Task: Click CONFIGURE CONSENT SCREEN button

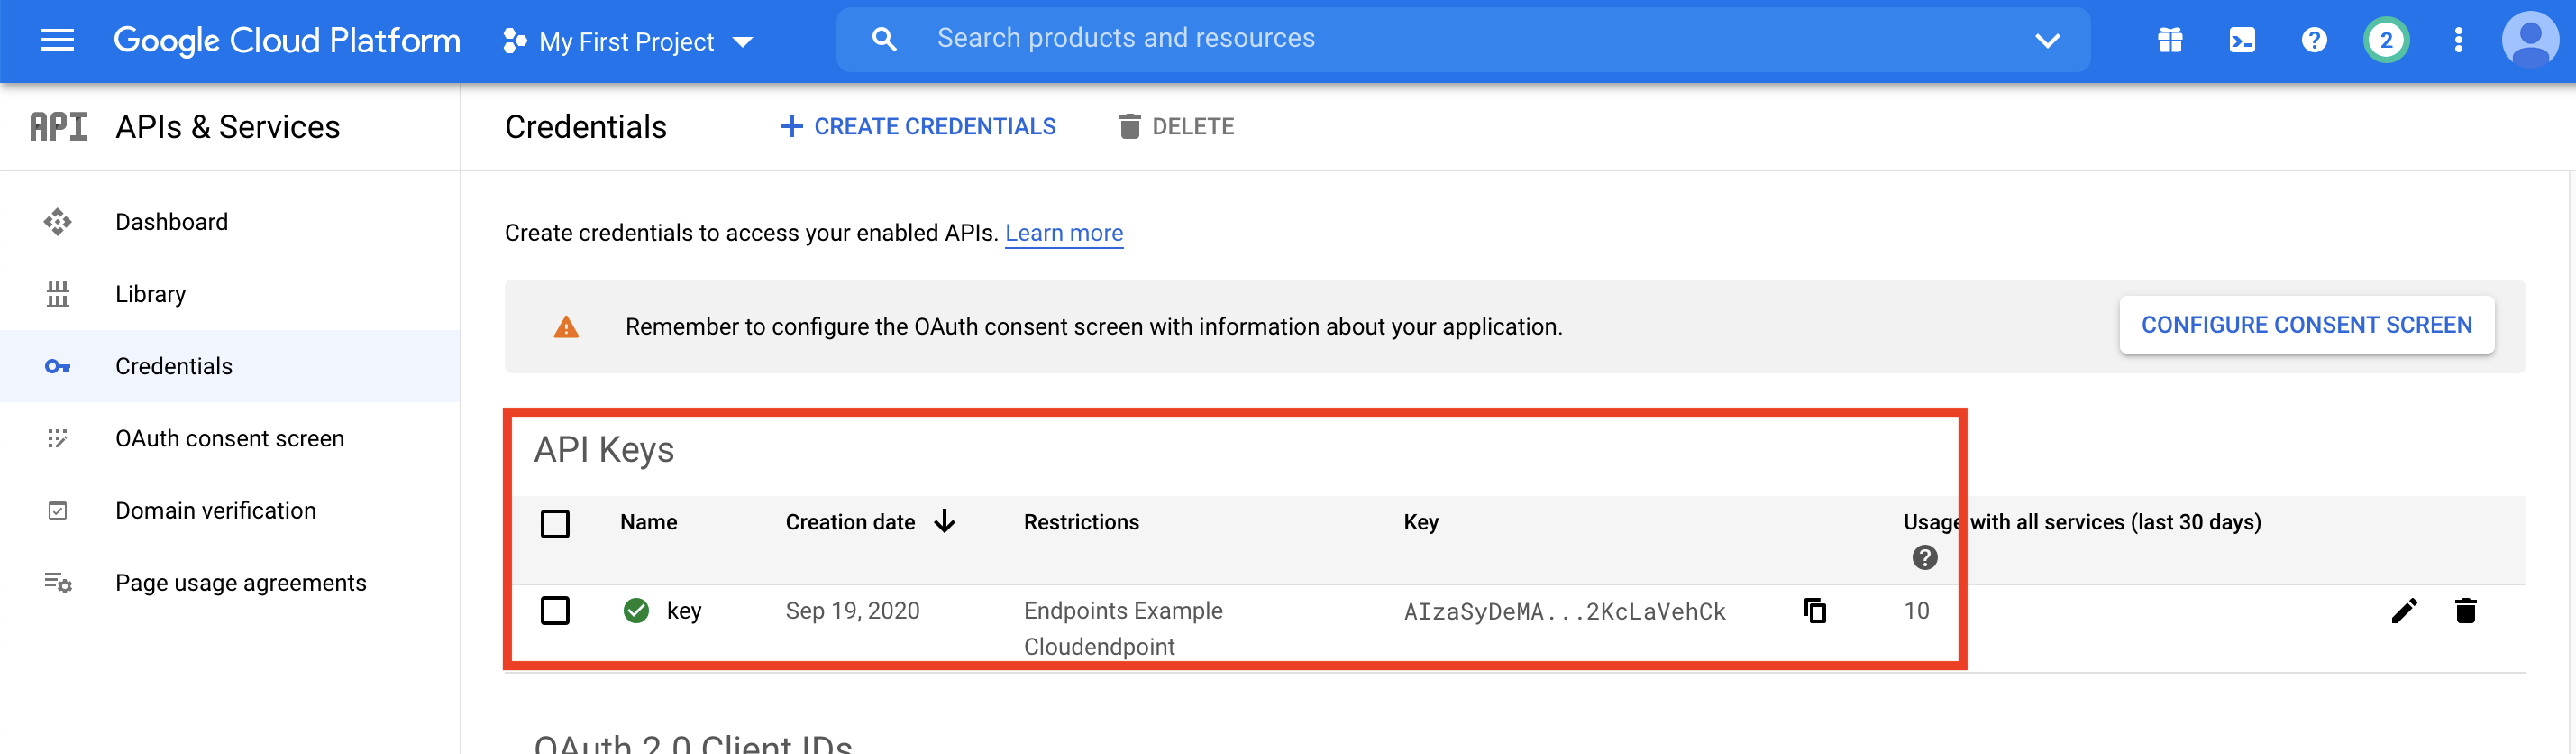Action: pyautogui.click(x=2306, y=325)
